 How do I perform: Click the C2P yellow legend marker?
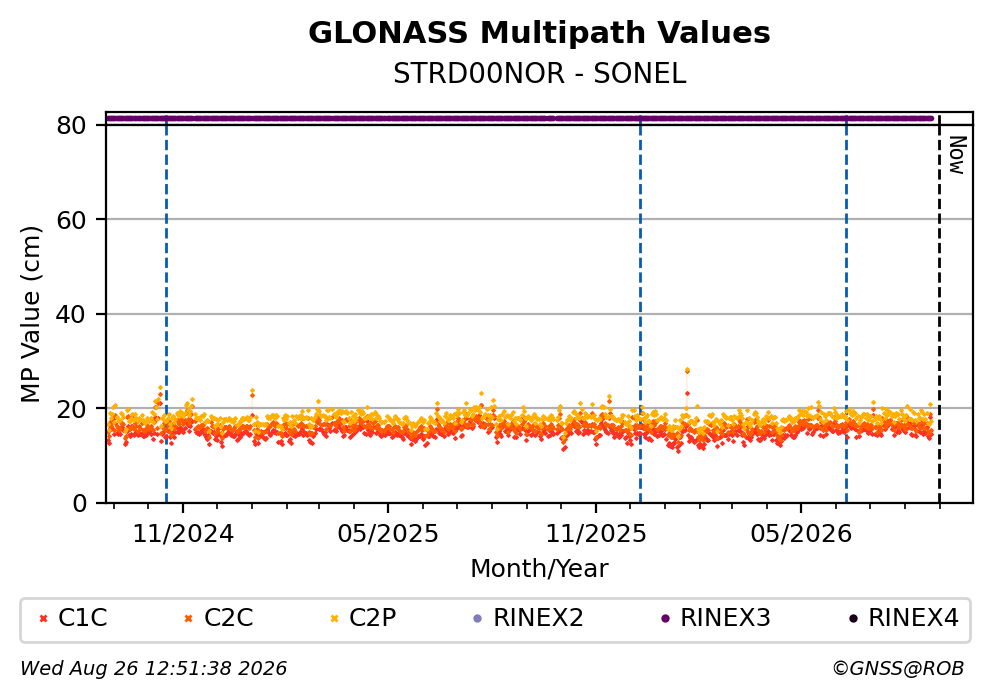(x=334, y=618)
